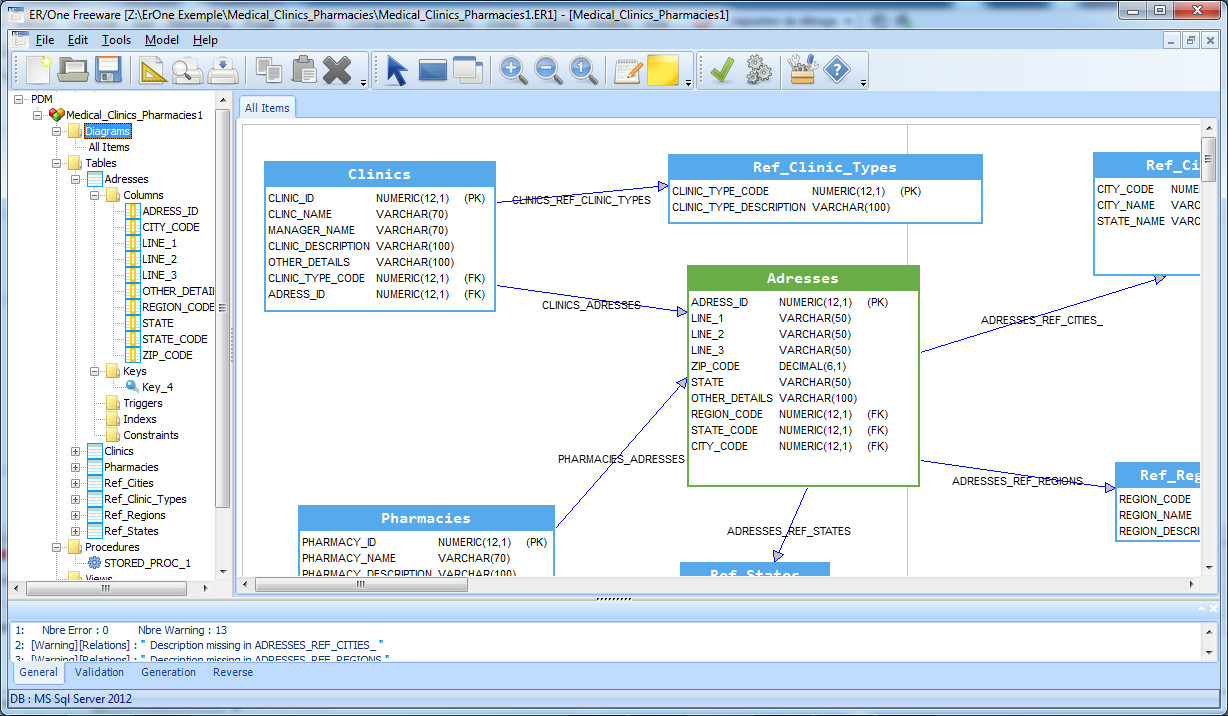Screen dimensions: 1228x716
Task: Switch to the Generation output tab
Action: 168,672
